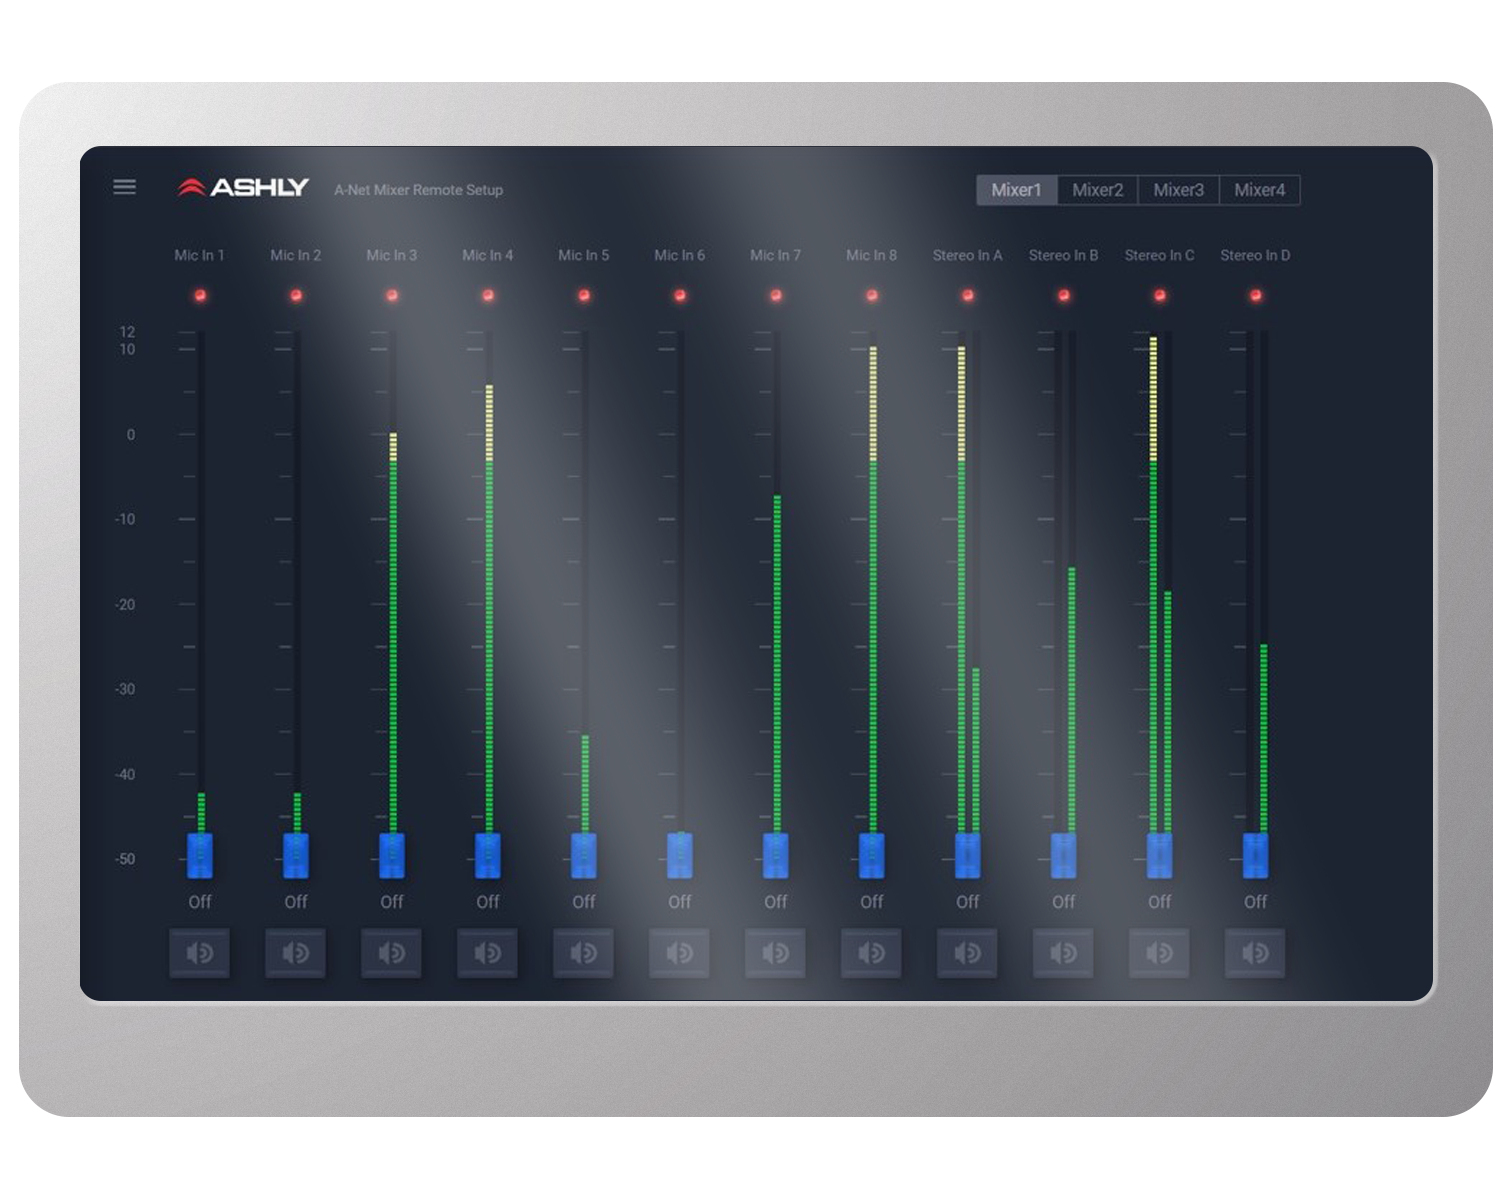Click the Ashly logo

click(243, 187)
